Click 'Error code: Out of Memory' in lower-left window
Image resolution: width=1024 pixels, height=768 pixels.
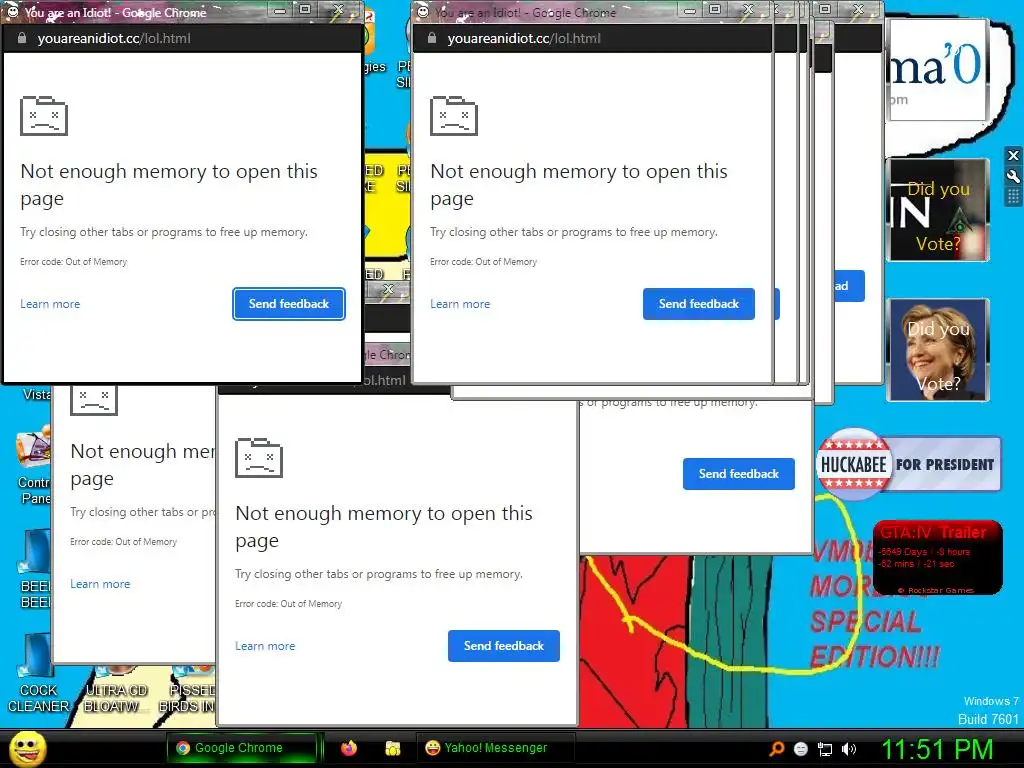[123, 542]
